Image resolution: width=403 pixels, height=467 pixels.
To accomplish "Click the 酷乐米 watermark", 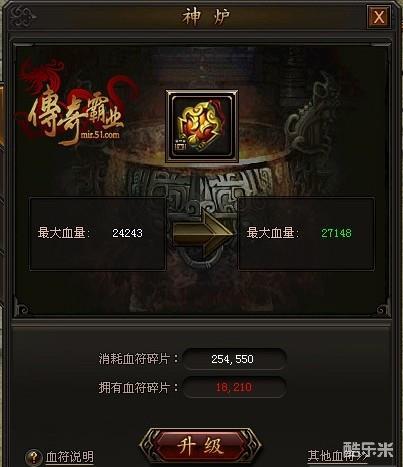I will (x=368, y=449).
